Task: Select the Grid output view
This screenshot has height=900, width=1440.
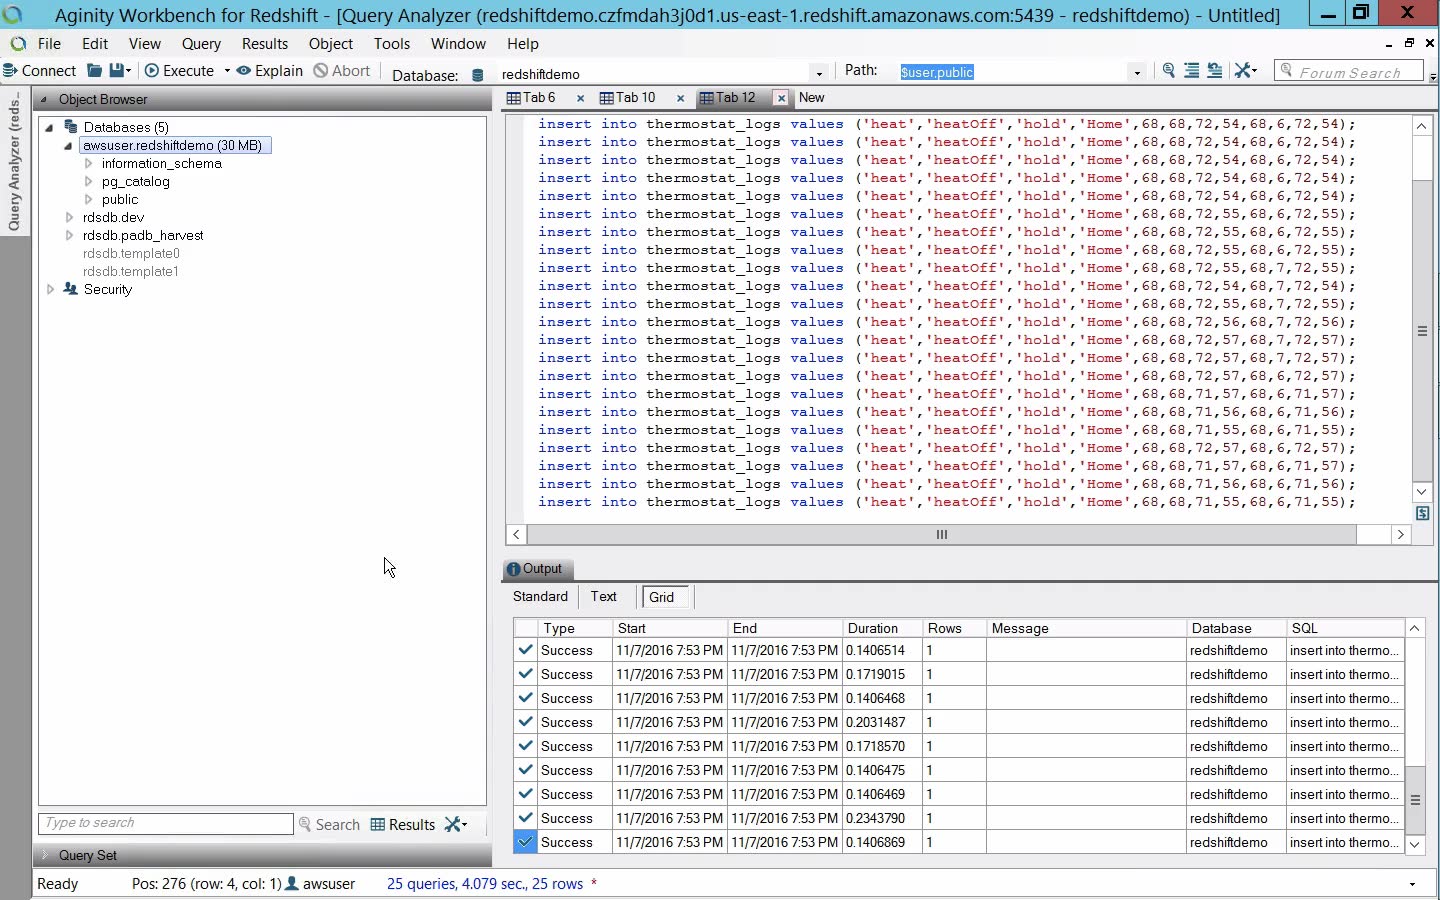Action: 662,597
